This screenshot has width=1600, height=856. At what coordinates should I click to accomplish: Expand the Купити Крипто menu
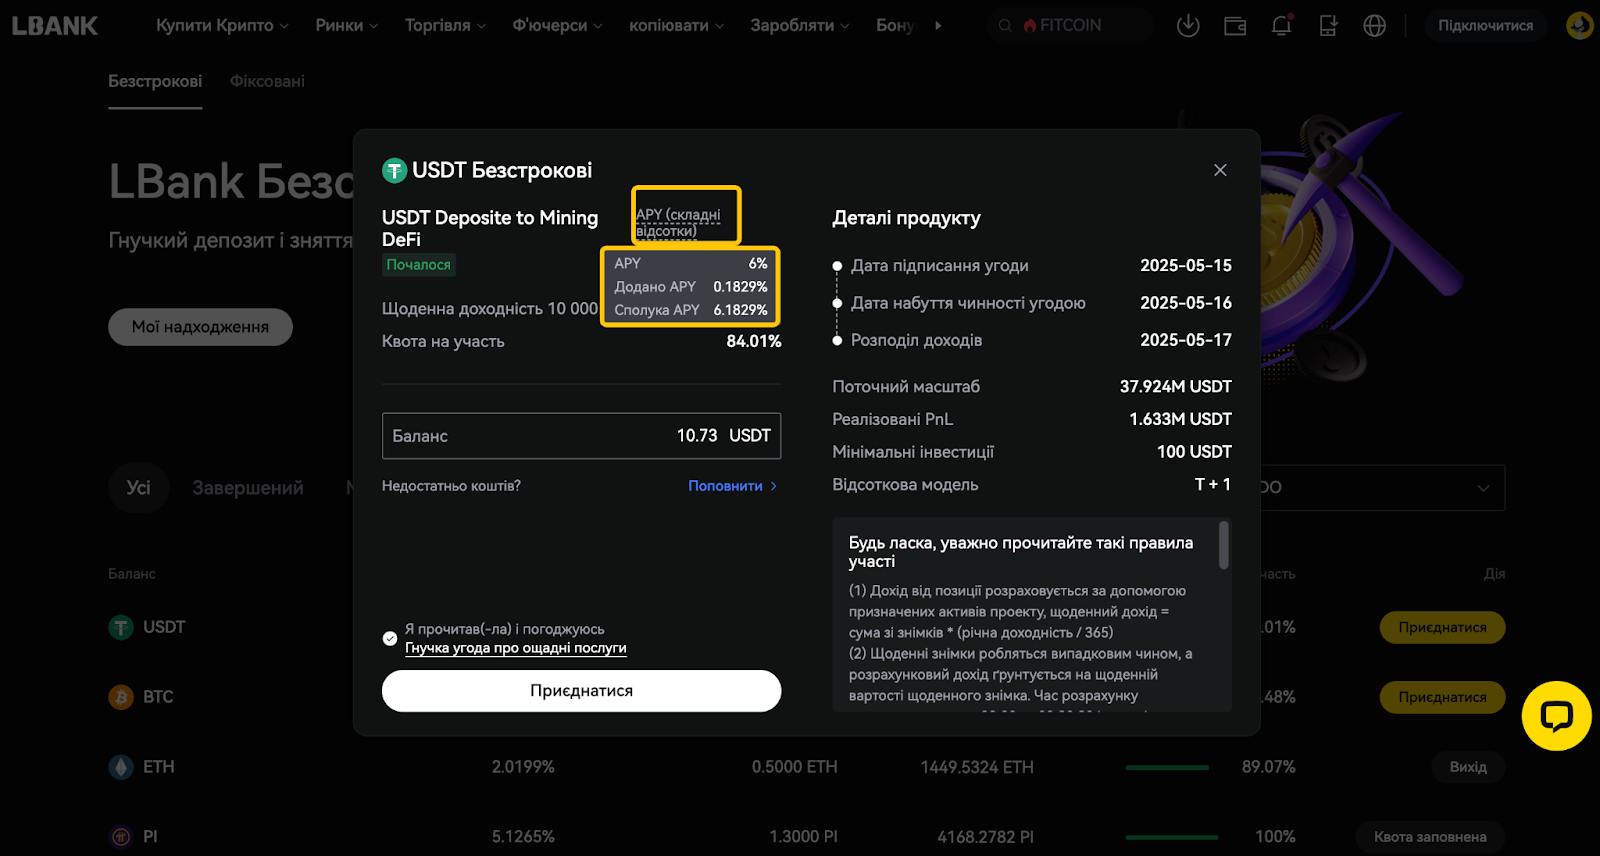click(222, 26)
